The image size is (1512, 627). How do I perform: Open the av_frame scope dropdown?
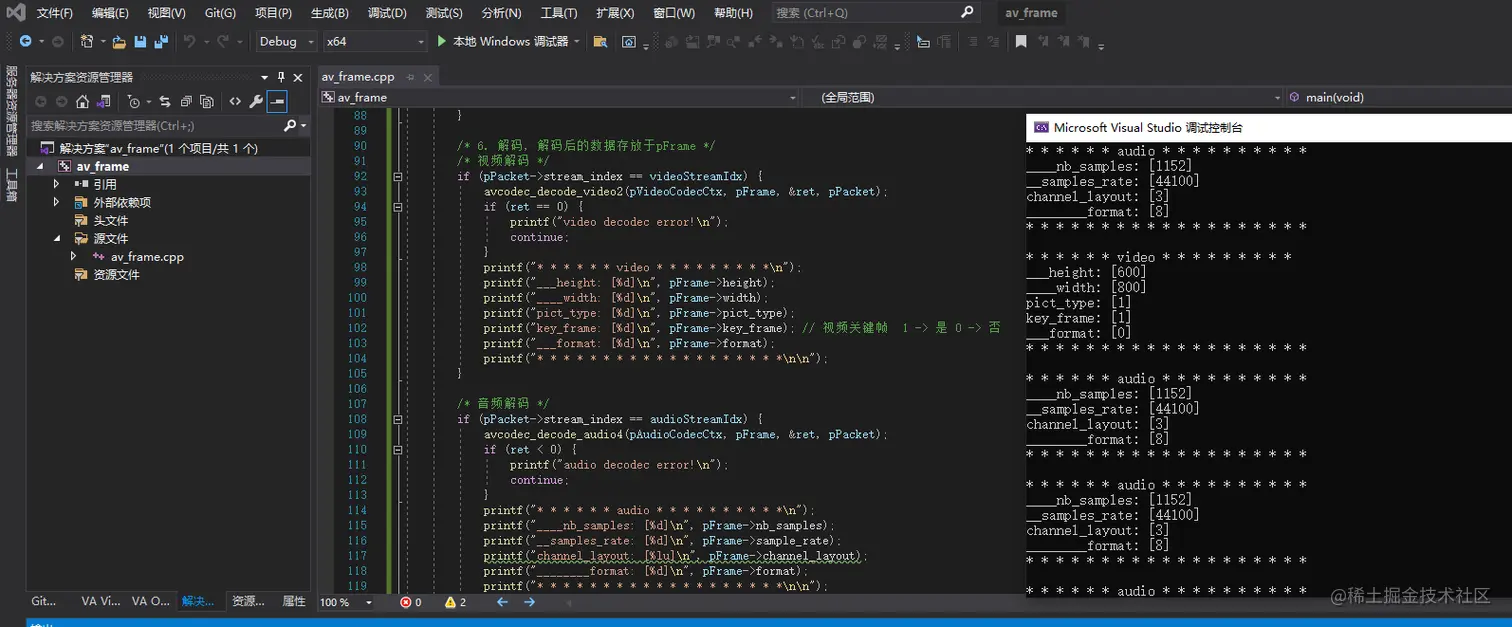point(559,97)
